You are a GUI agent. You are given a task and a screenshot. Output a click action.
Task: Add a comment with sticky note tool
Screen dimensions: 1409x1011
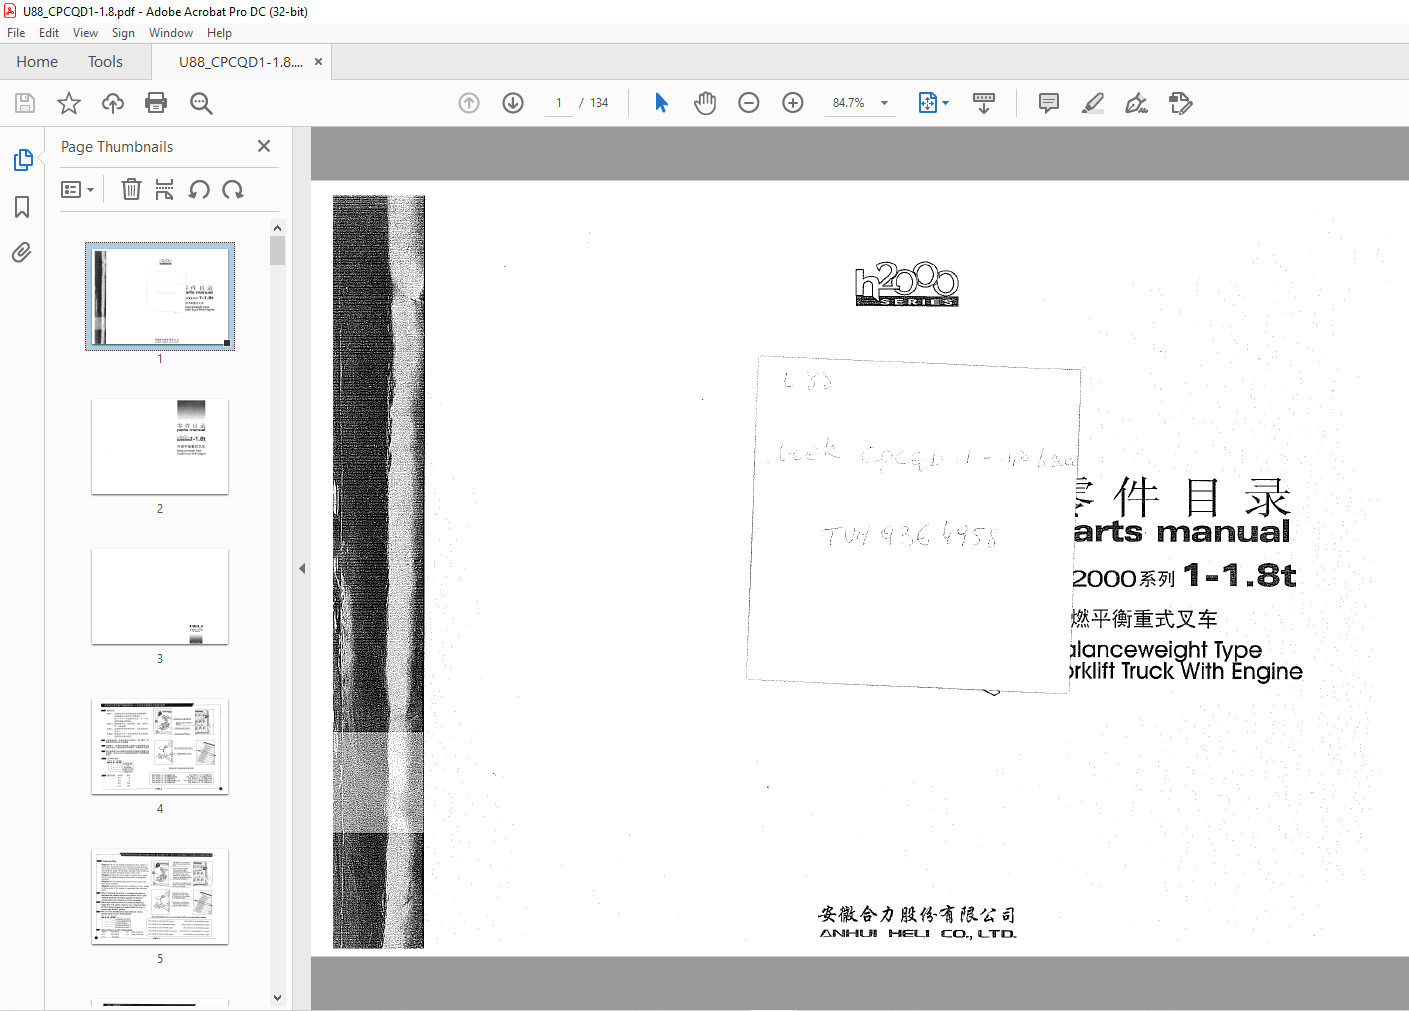tap(1049, 103)
